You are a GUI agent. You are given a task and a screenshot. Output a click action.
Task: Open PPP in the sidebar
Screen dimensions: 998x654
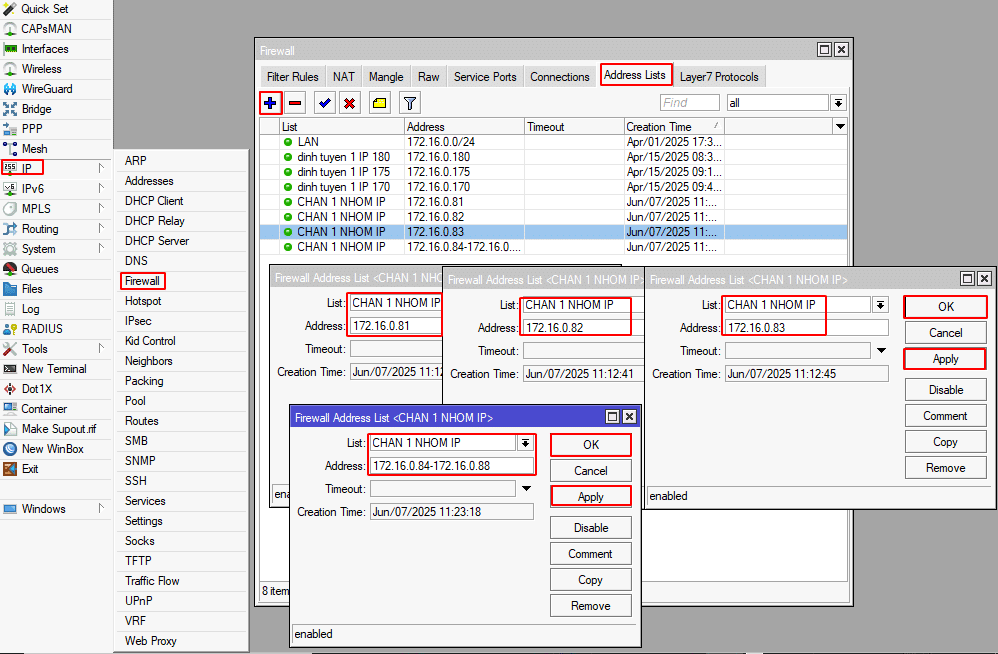coord(56,129)
